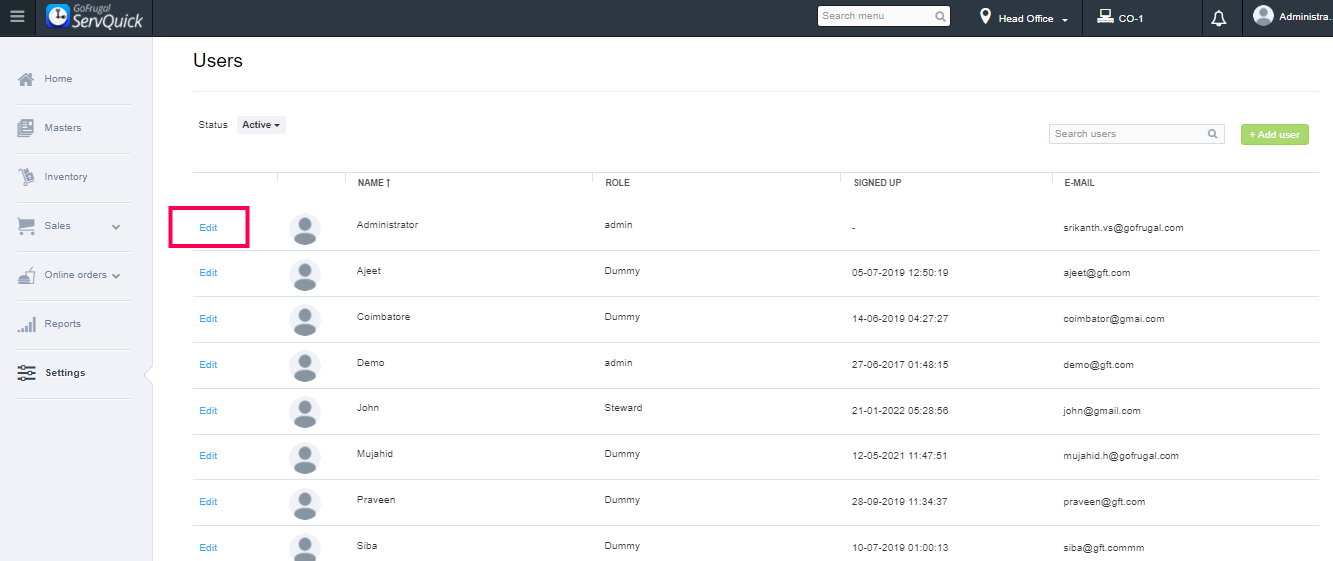Click signed up date 12-05-2021 11:47:51
Screen dimensions: 1333x561
(x=900, y=456)
